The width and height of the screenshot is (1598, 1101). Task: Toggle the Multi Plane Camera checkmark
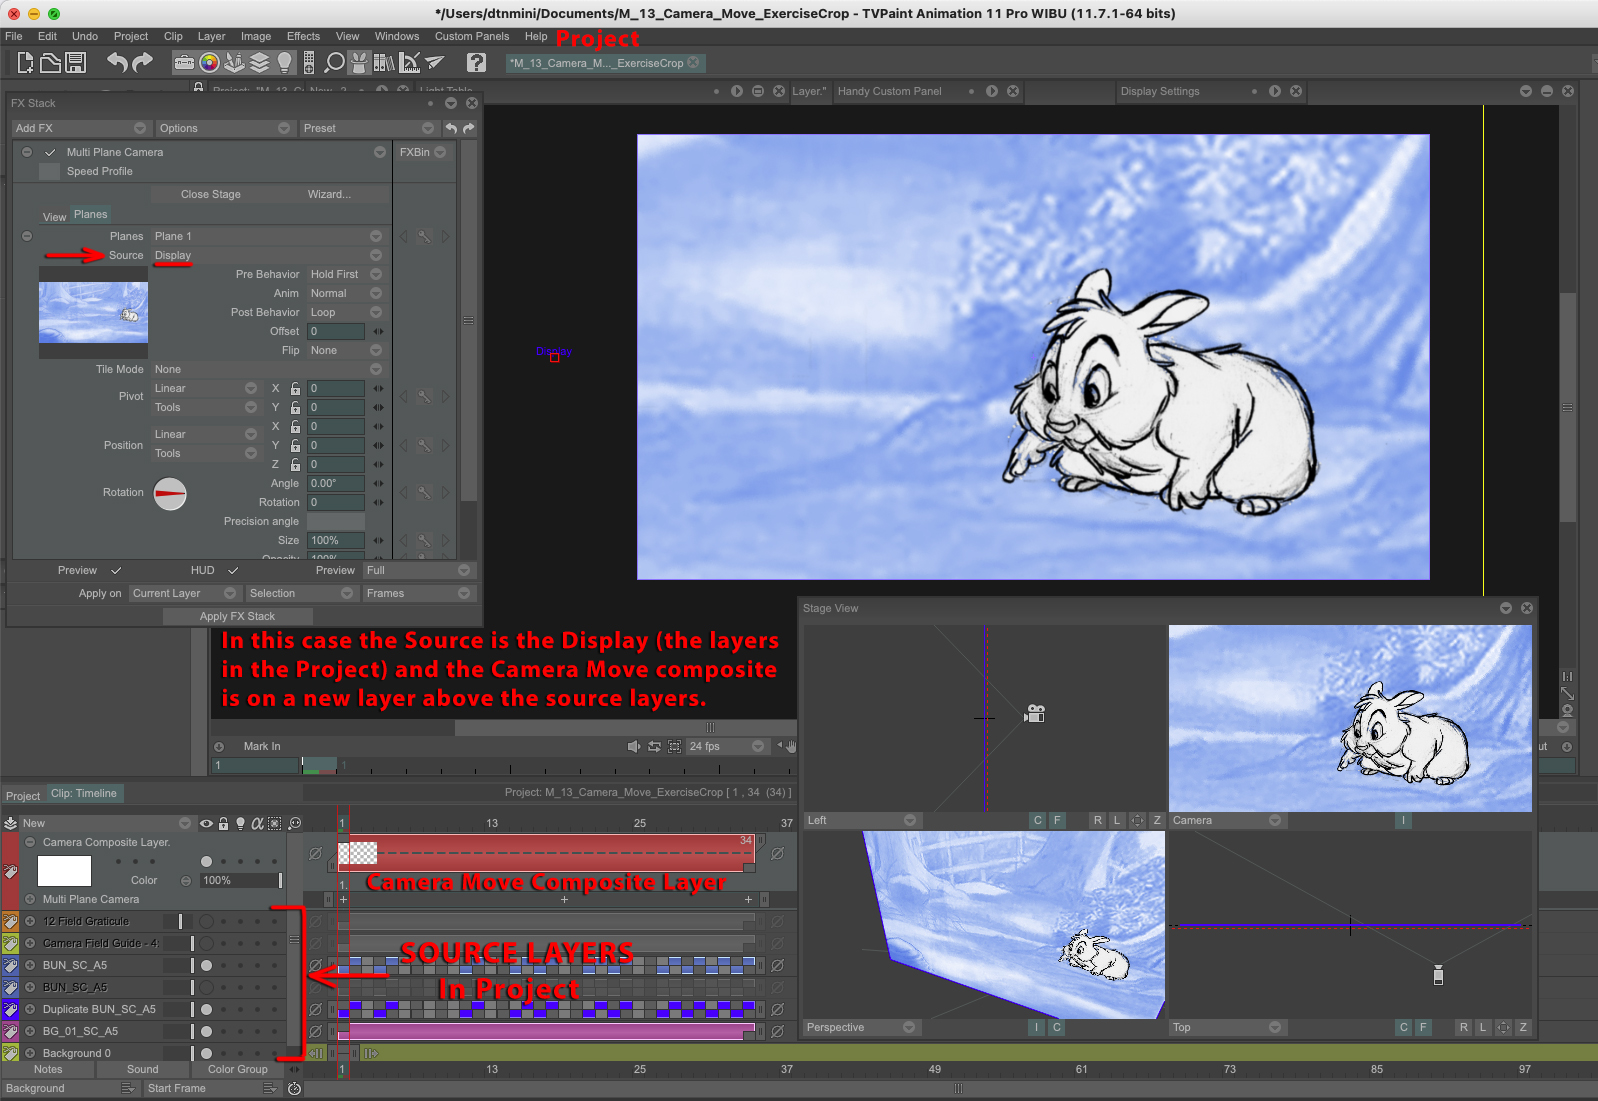[x=50, y=152]
